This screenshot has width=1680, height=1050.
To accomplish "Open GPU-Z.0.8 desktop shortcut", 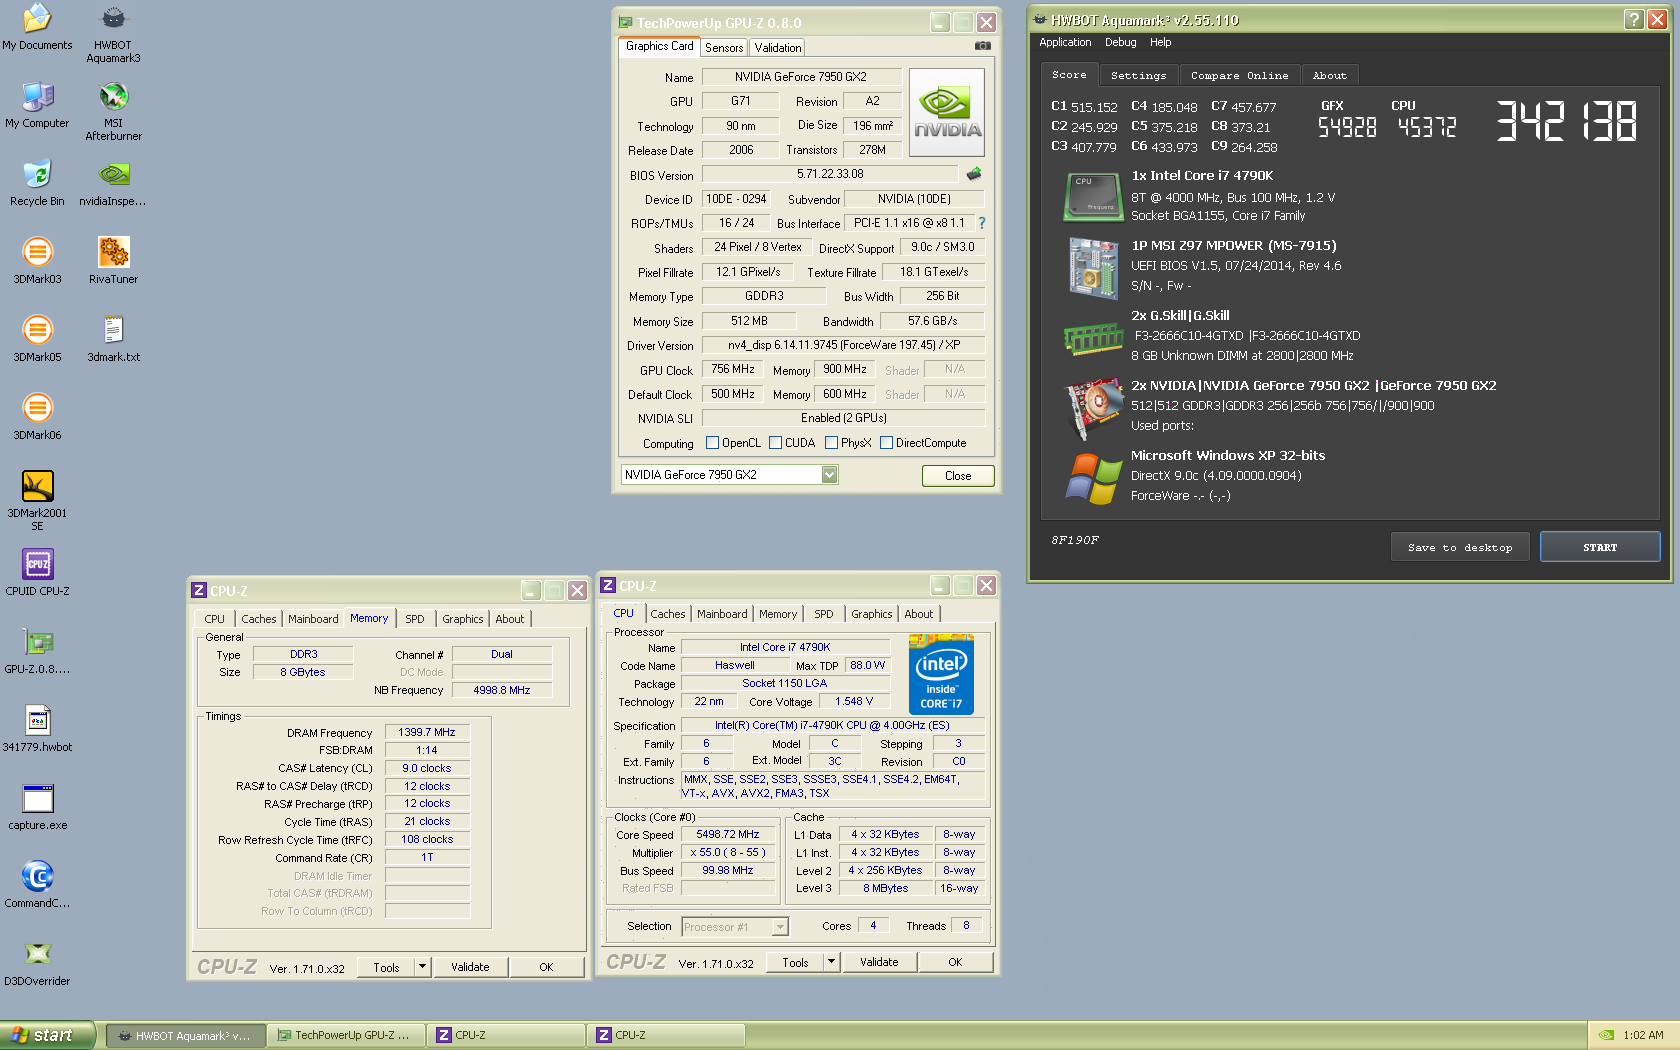I will point(37,651).
